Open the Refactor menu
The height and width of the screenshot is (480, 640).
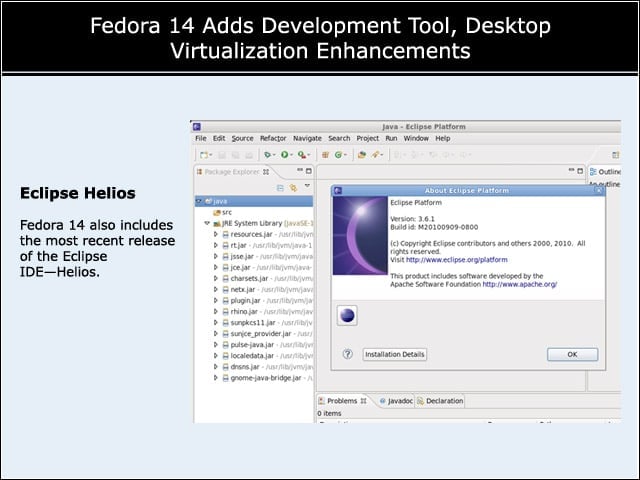point(273,138)
